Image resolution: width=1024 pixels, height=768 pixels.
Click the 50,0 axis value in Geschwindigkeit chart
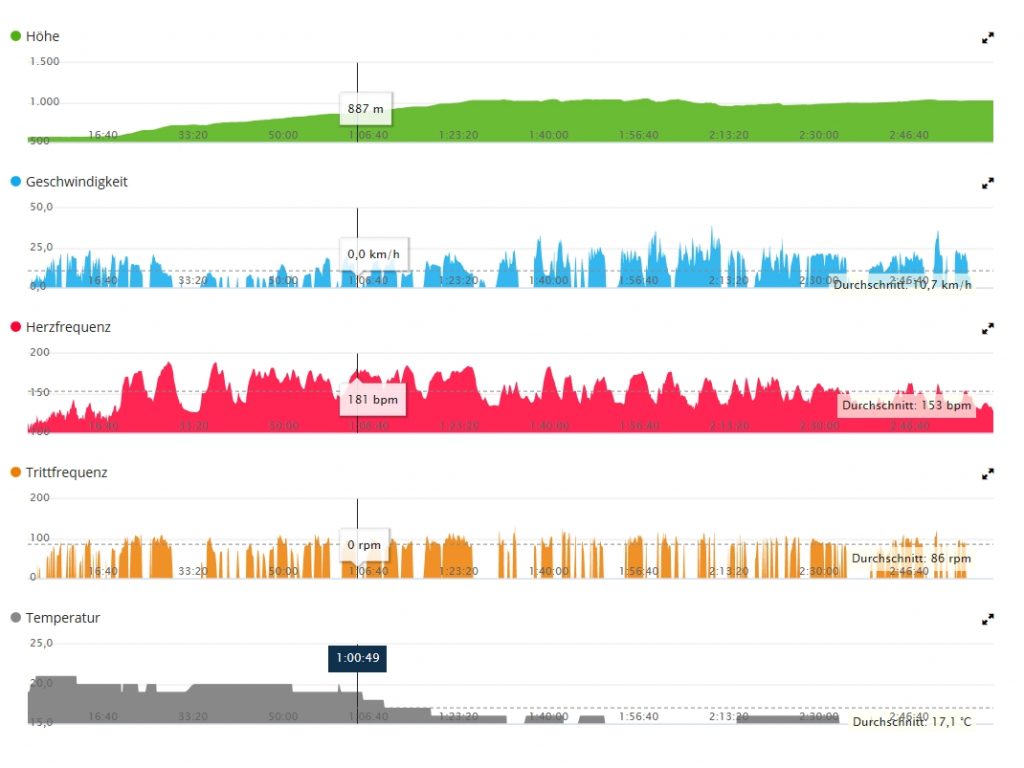[x=41, y=207]
